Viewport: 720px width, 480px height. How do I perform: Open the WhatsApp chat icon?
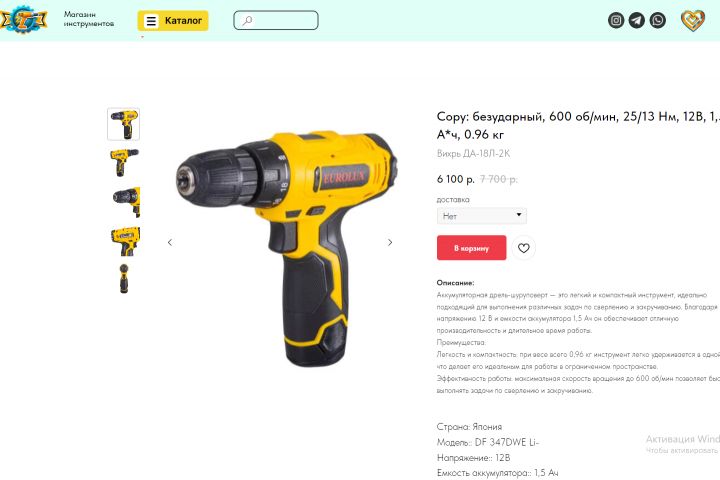click(658, 20)
